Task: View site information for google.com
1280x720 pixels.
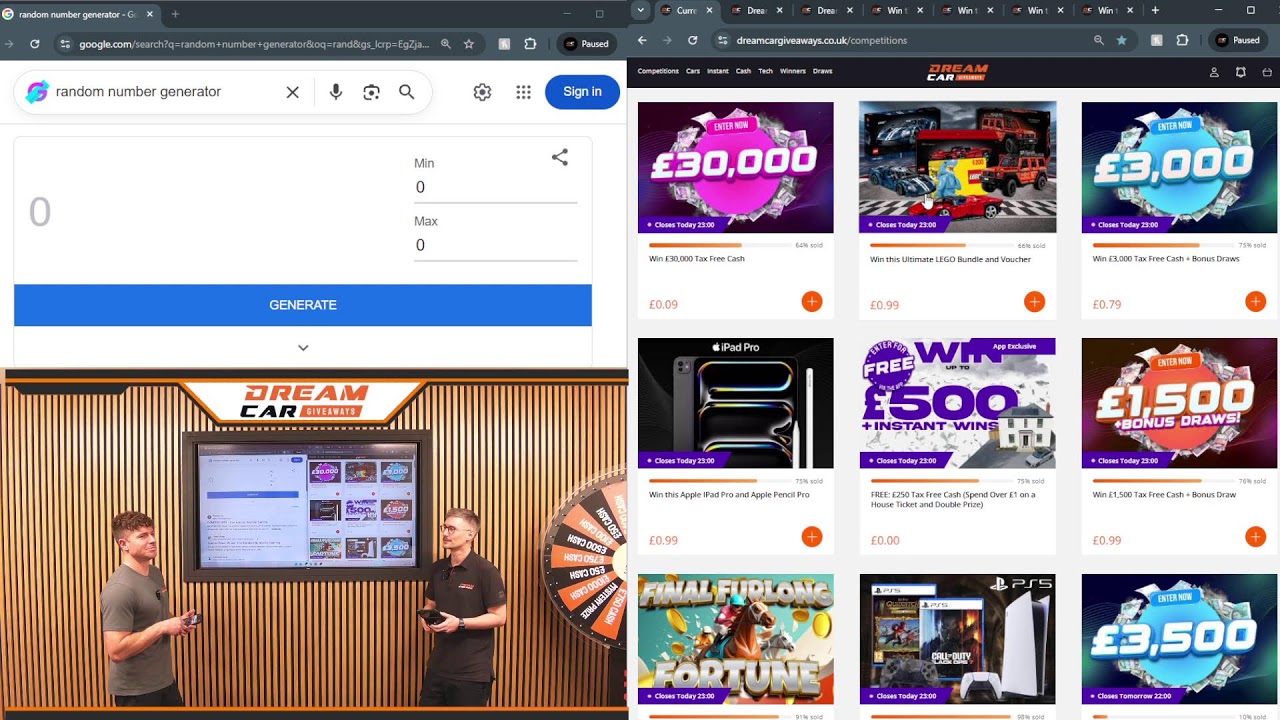Action: [x=65, y=44]
